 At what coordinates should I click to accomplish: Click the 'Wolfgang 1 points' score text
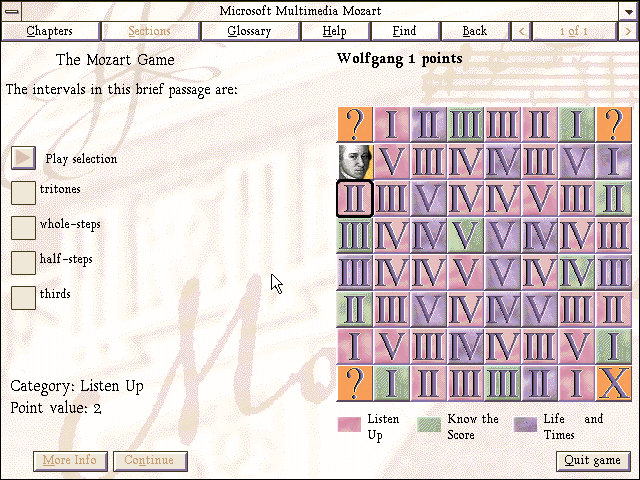[x=400, y=59]
